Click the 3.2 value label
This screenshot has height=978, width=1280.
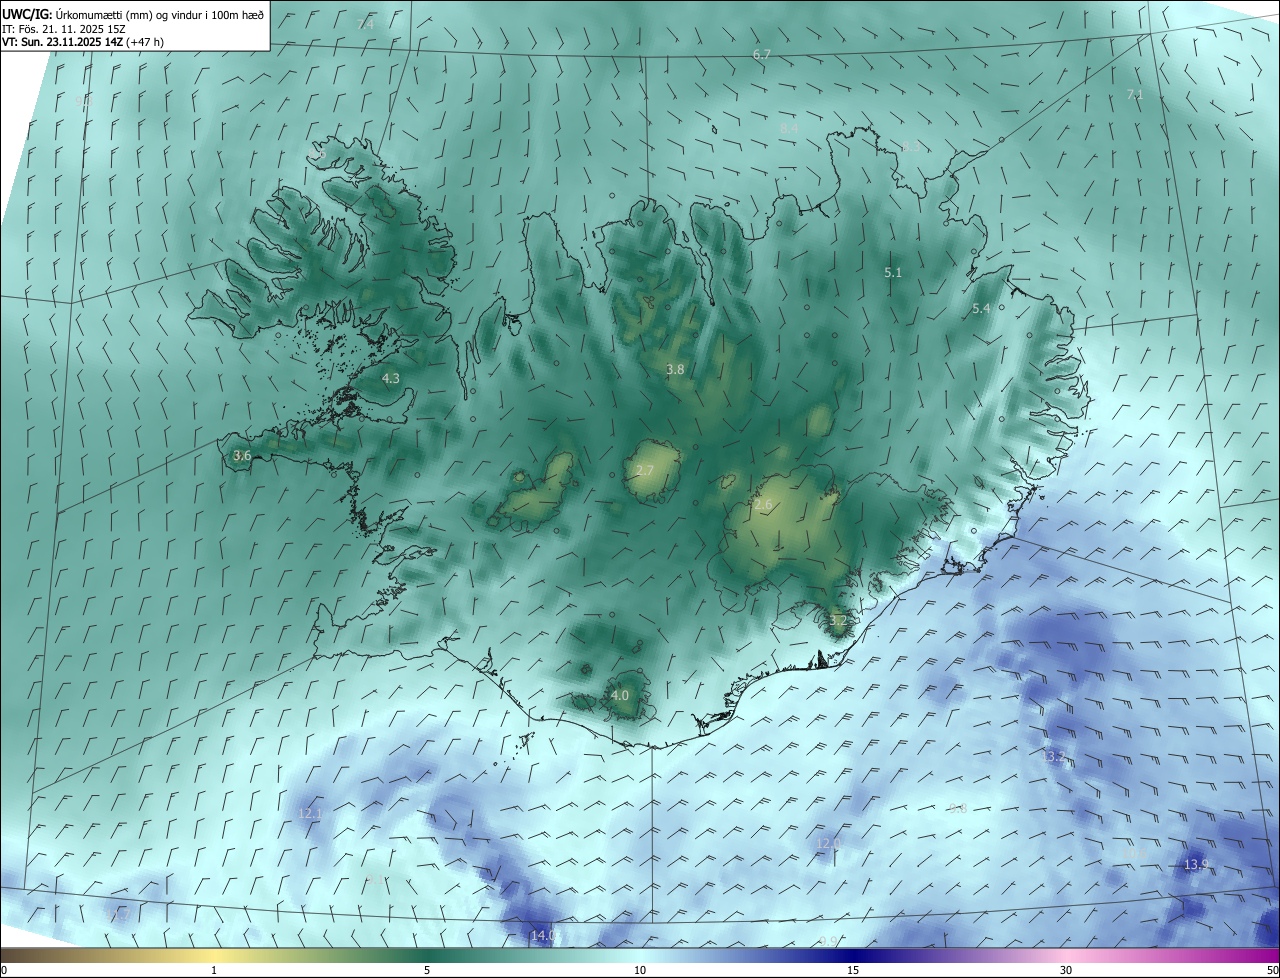pyautogui.click(x=838, y=621)
